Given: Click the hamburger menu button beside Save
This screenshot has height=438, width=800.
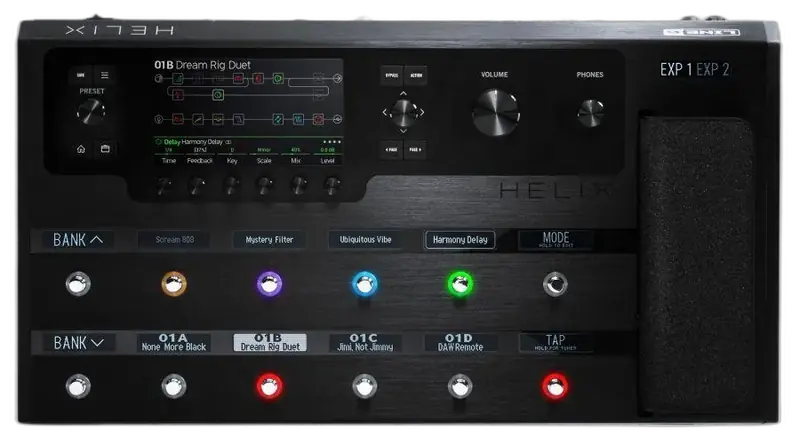Looking at the screenshot, I should [x=105, y=75].
